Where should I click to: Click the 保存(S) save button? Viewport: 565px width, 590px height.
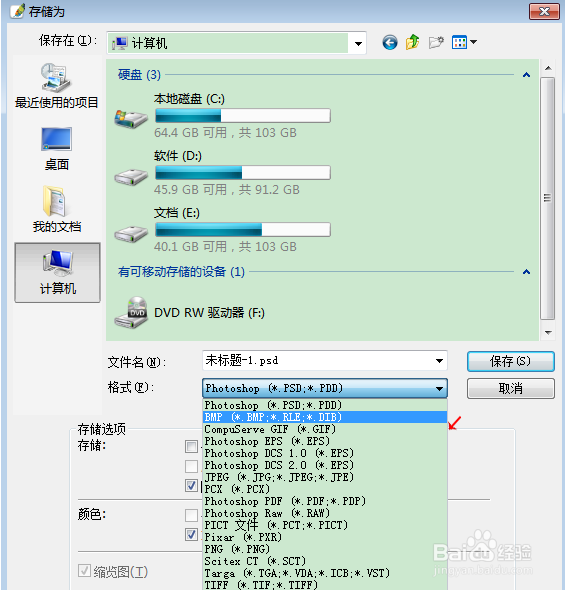coord(510,361)
